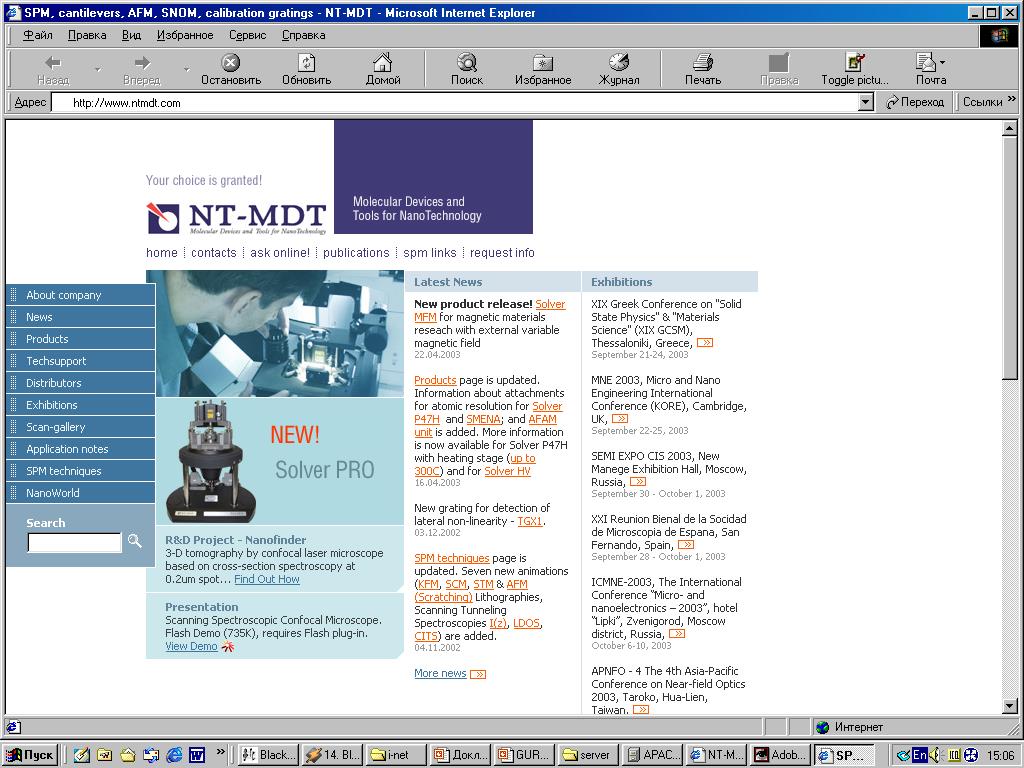Click the Forward (Вперед) arrow icon
The image size is (1024, 768).
click(142, 63)
